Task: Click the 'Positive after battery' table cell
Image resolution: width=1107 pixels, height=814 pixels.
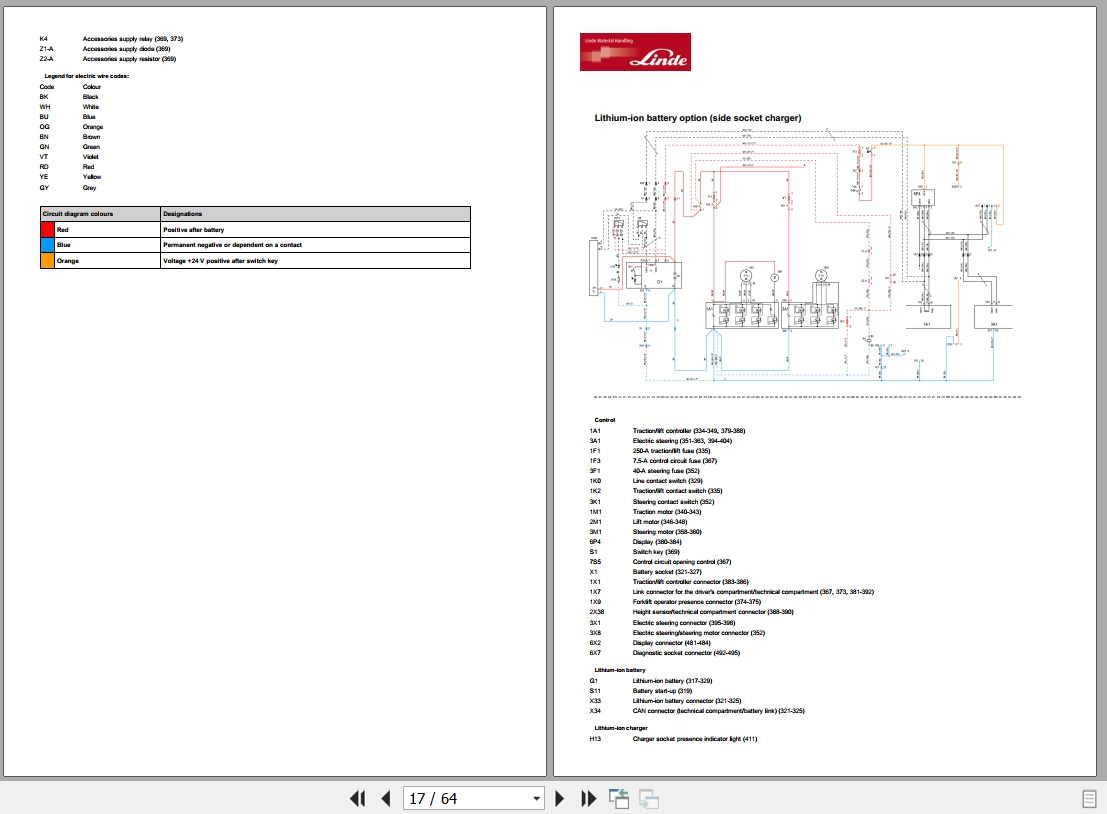Action: pyautogui.click(x=315, y=229)
